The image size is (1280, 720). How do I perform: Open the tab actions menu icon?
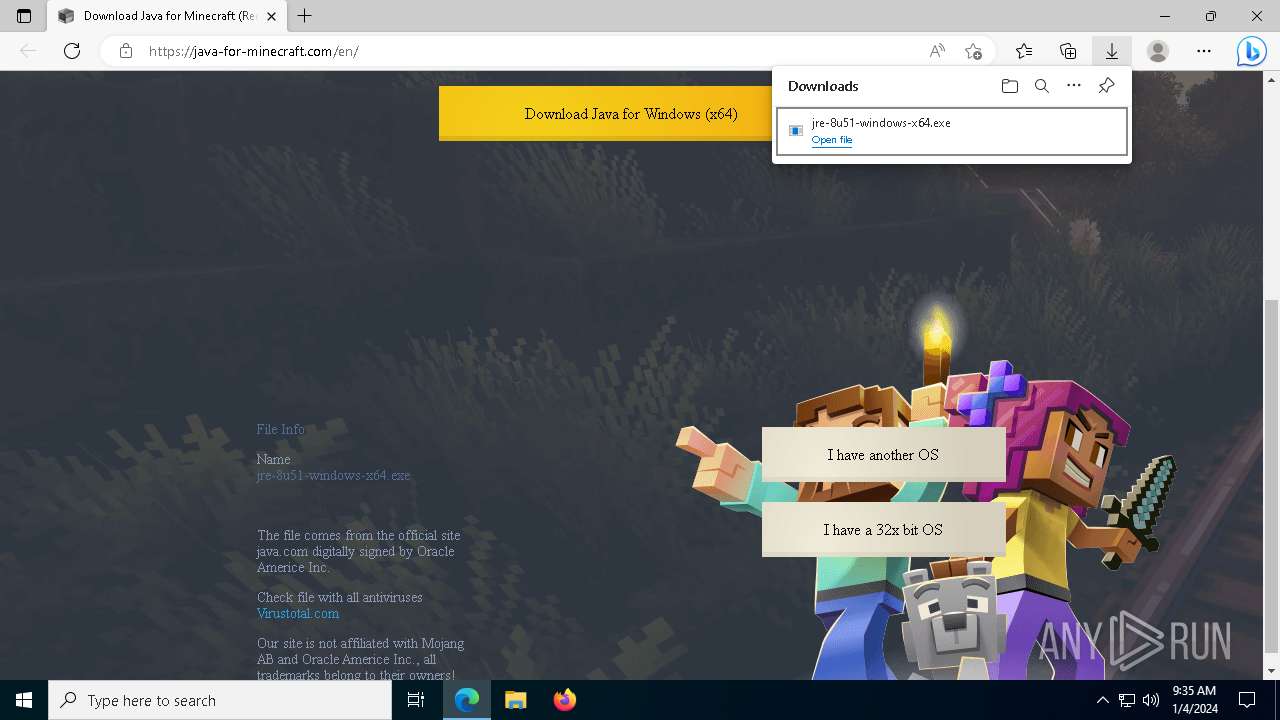(x=24, y=16)
